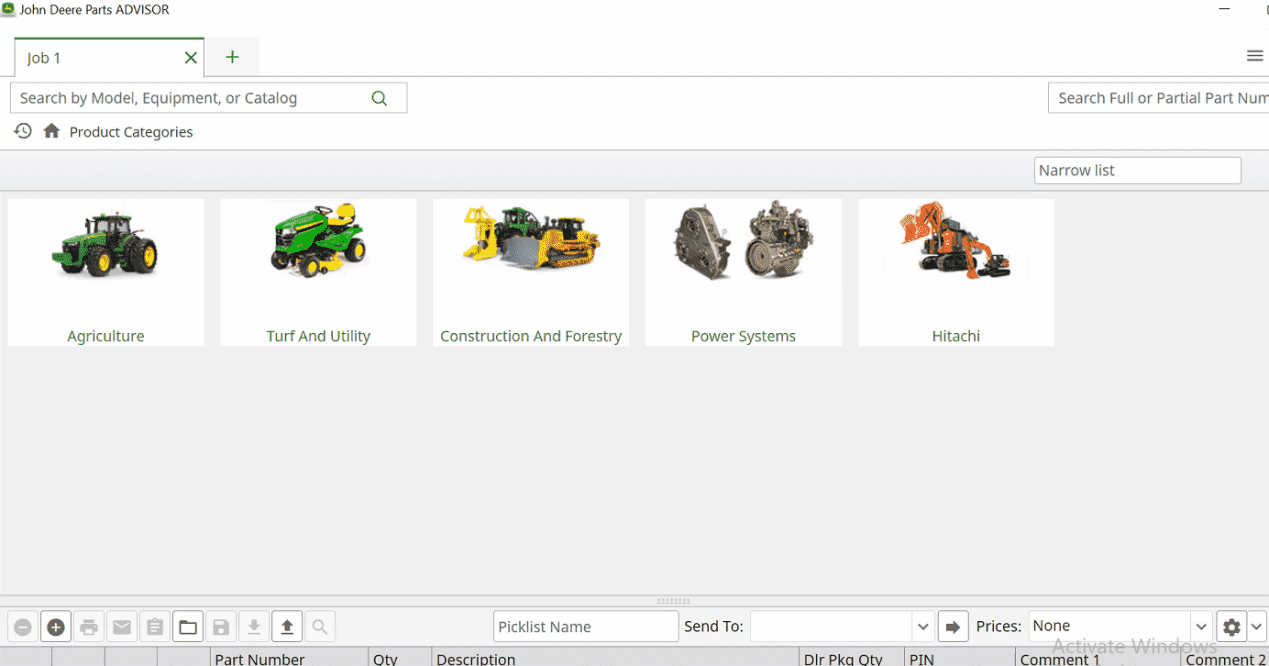Viewport: 1269px width, 666px height.
Task: Open the history icon beside home
Action: pos(23,131)
